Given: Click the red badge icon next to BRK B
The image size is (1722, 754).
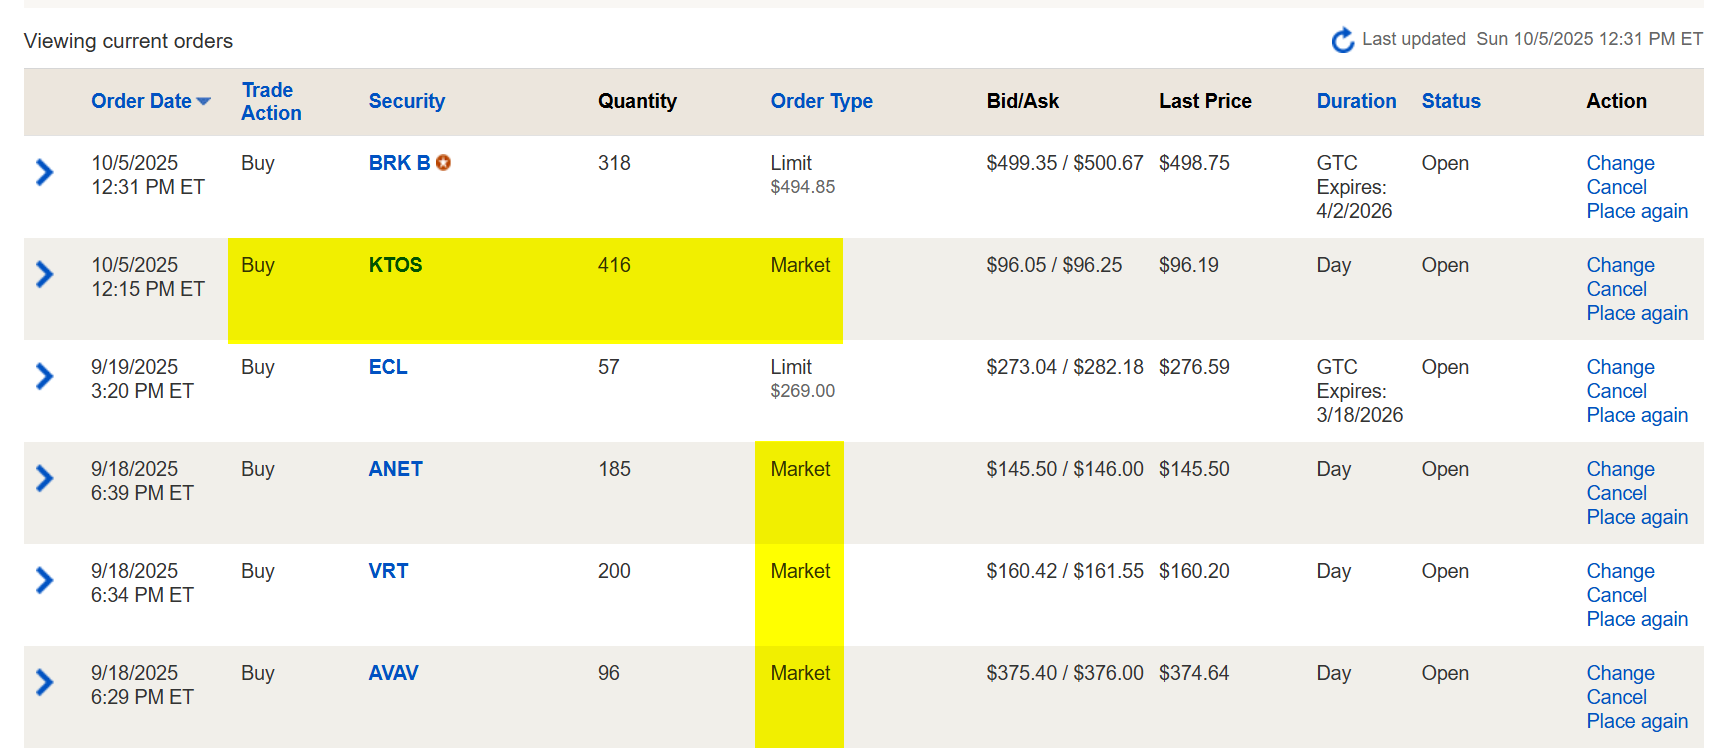Looking at the screenshot, I should [x=443, y=163].
